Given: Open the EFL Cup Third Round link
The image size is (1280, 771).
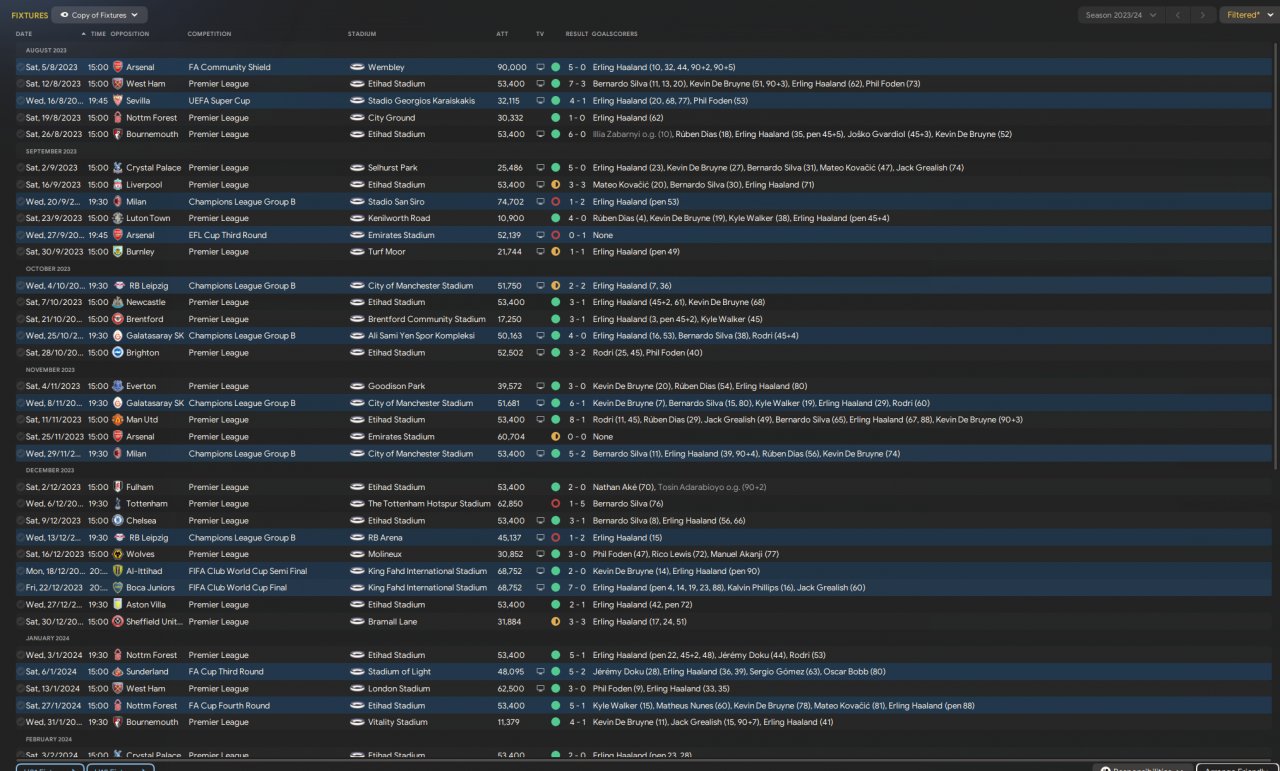Looking at the screenshot, I should point(227,235).
